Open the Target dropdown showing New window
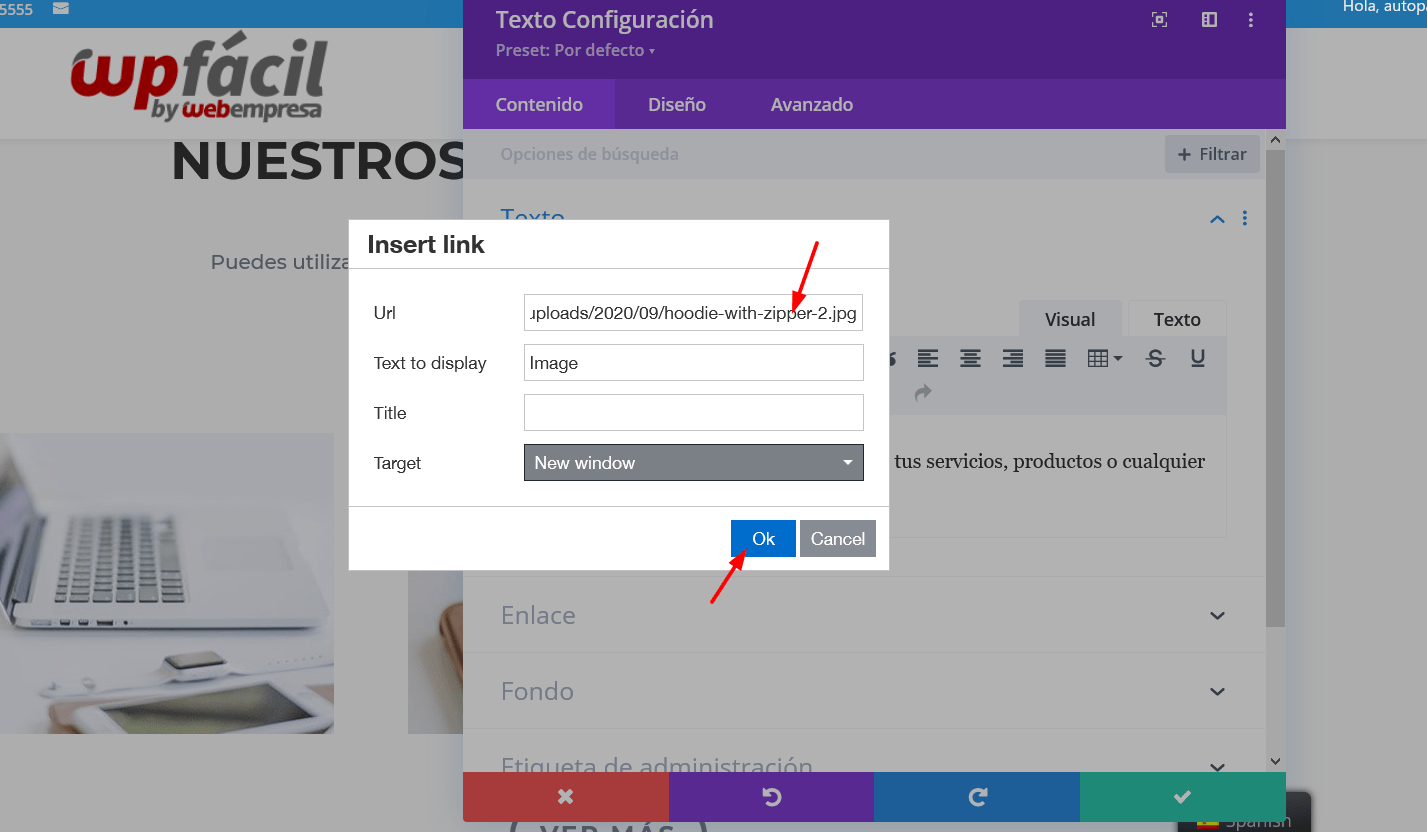 [x=693, y=463]
